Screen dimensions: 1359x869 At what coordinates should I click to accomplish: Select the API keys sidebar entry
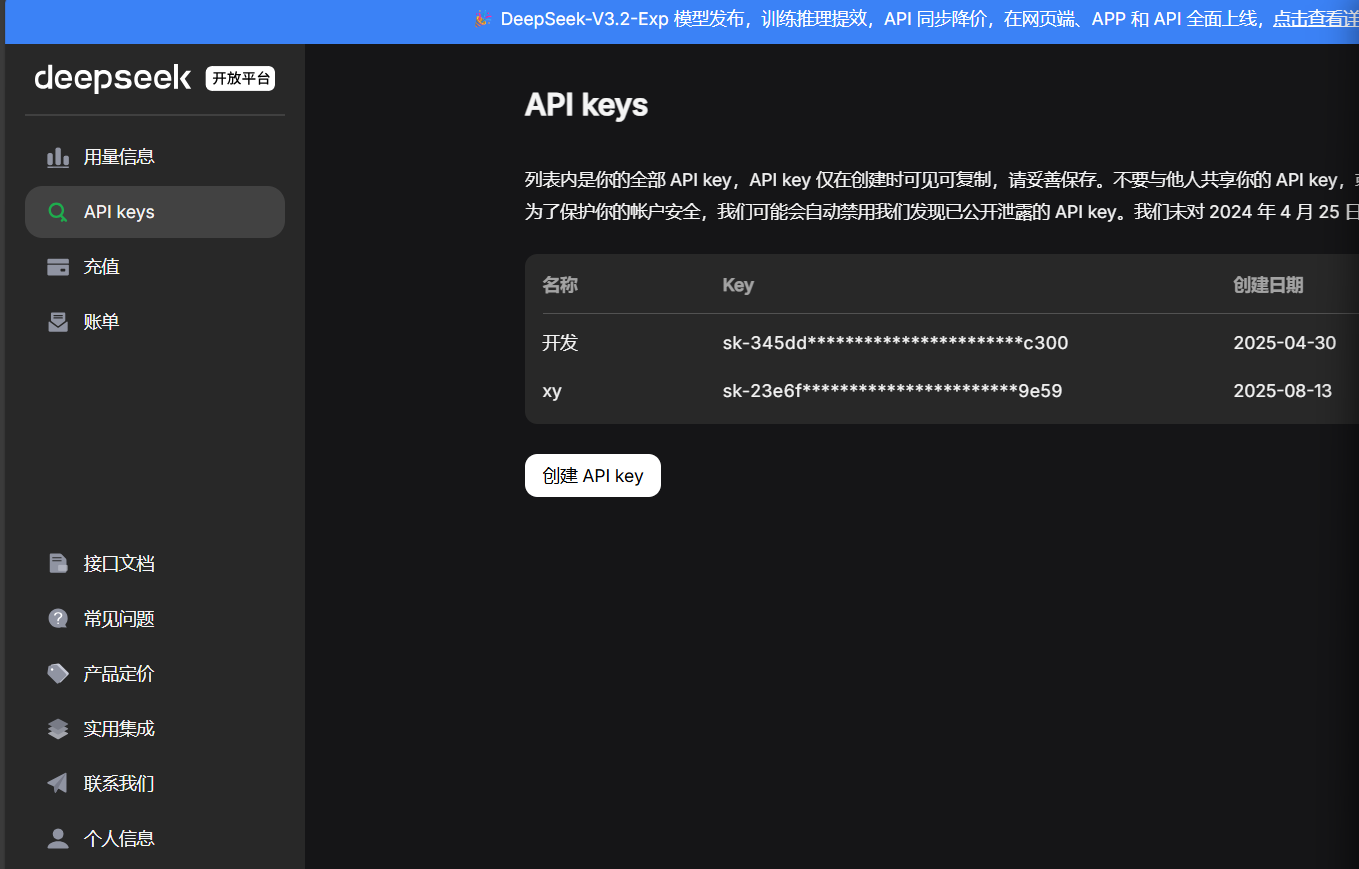tap(119, 212)
